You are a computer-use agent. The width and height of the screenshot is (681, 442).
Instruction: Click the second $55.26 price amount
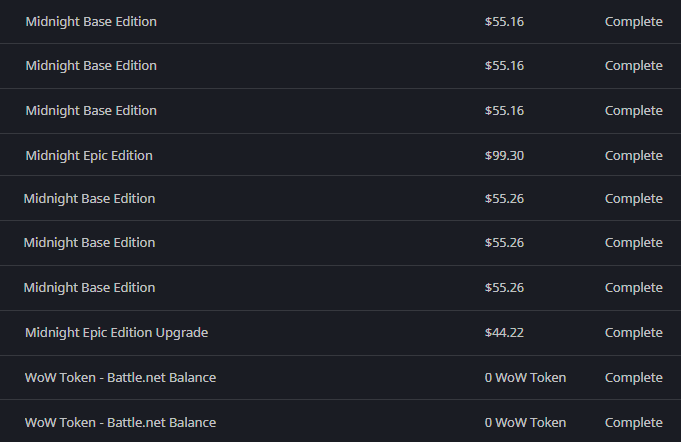pyautogui.click(x=504, y=243)
